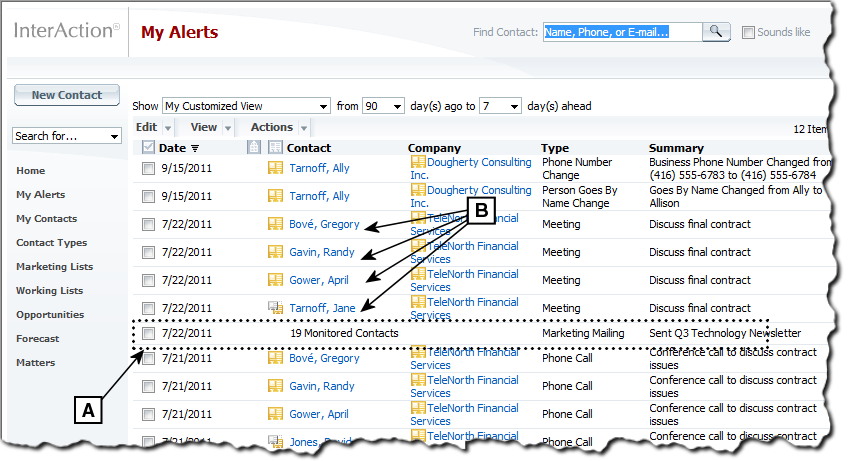The width and height of the screenshot is (848, 461).
Task: Click contact icon beside Bové, Gregory Phone Call row
Action: [275, 358]
